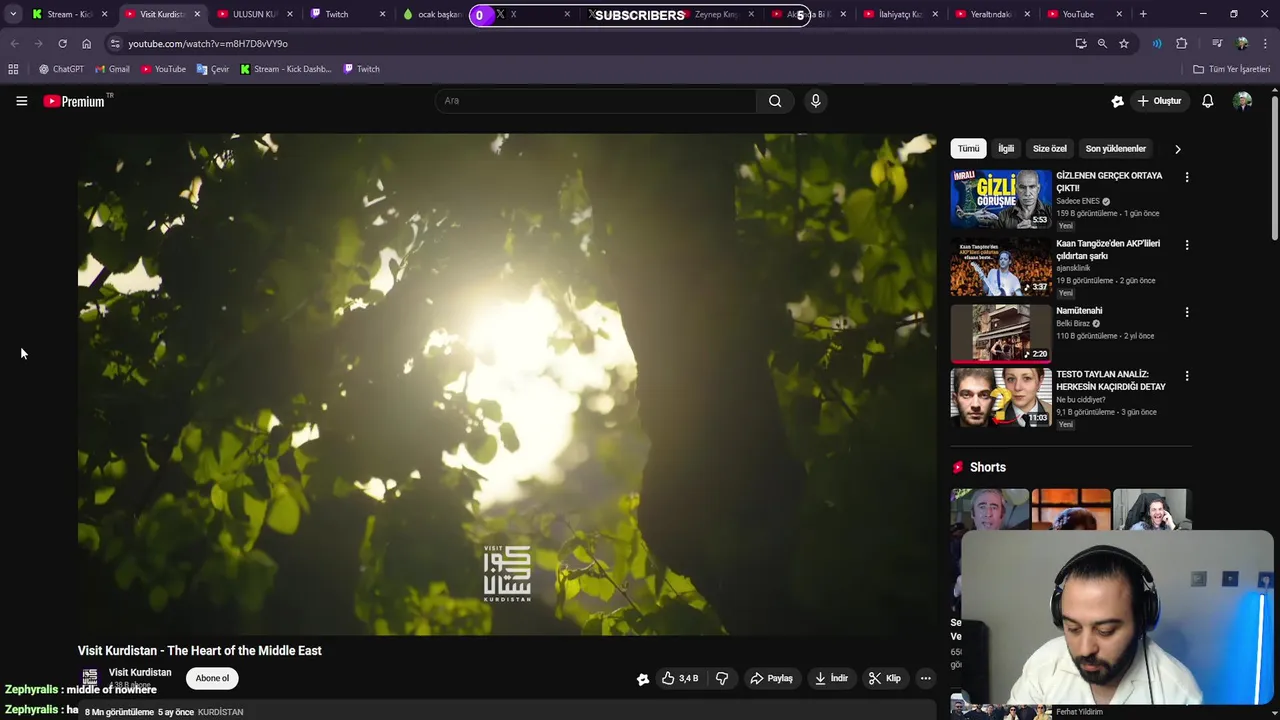Select the İlgili filter chip
Screen dimensions: 1280x720
[1006, 149]
